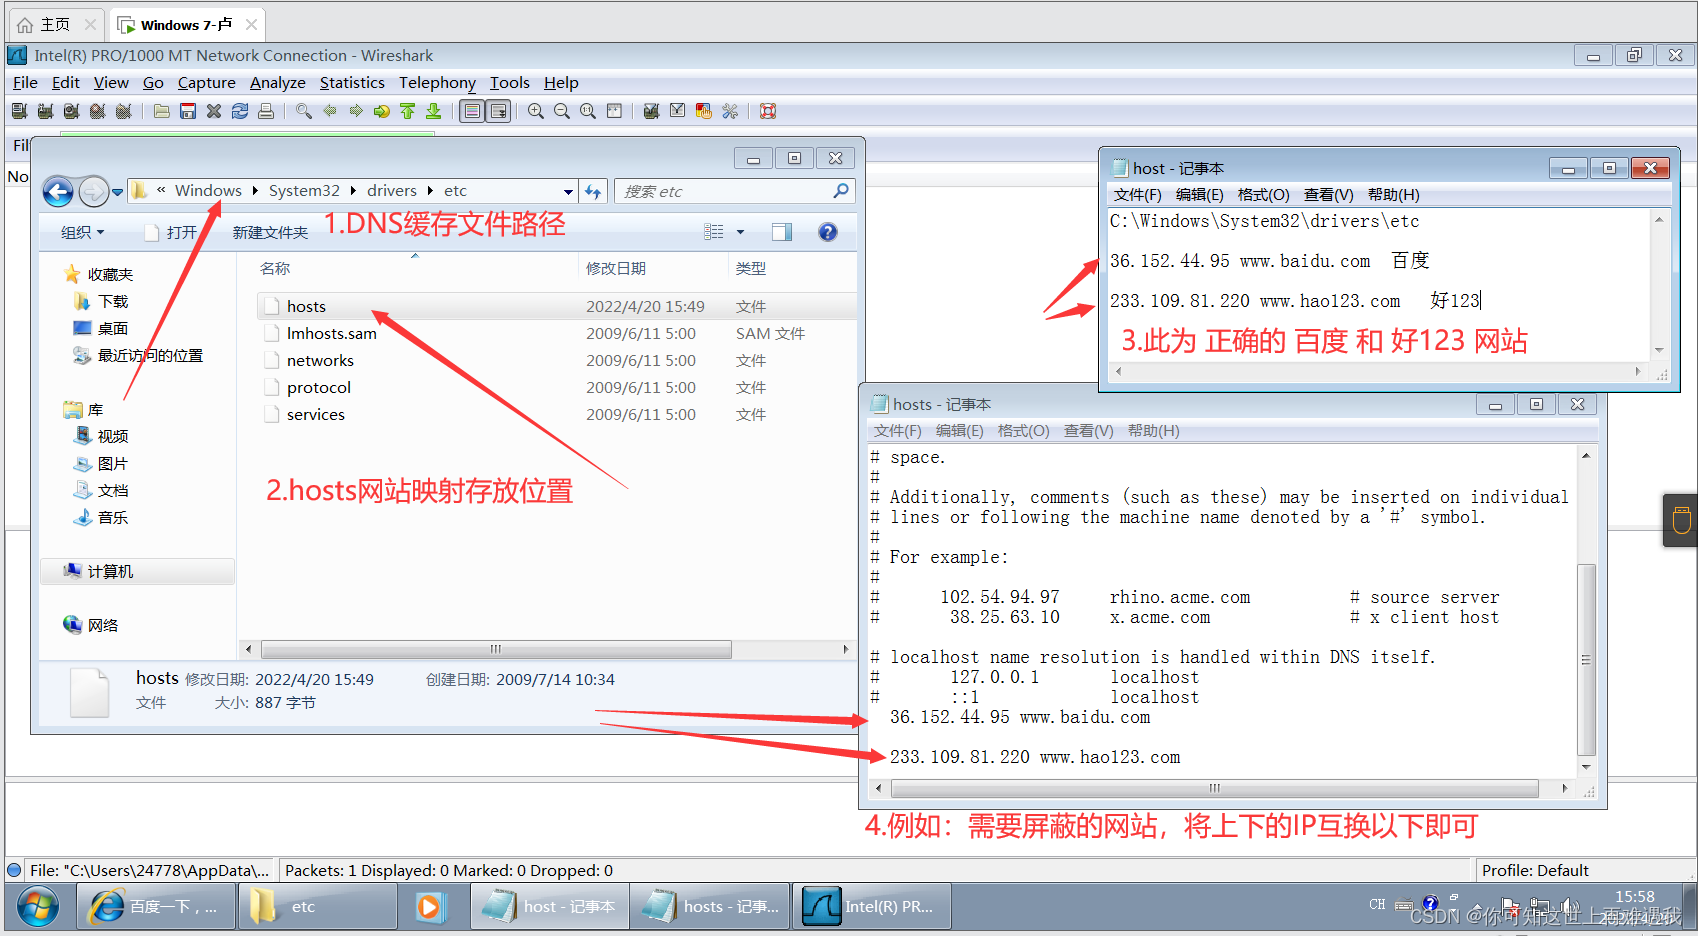Click 新建文件夹 to create a folder

pyautogui.click(x=270, y=232)
